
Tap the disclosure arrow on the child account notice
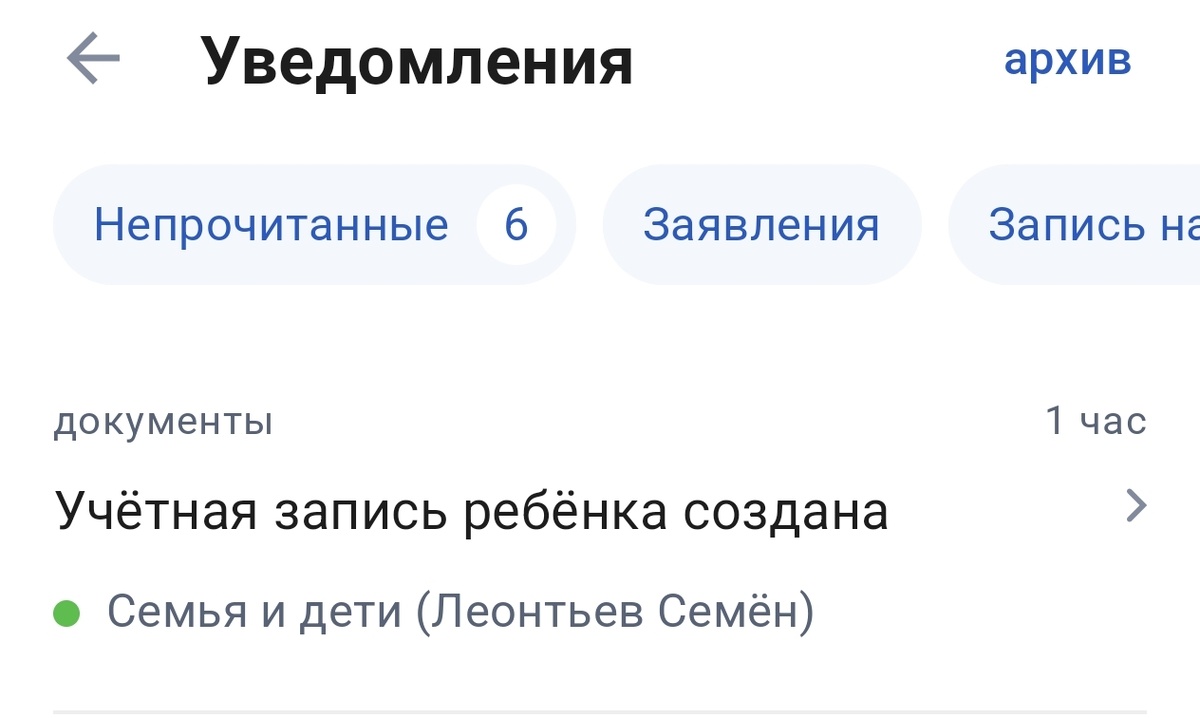click(1135, 505)
